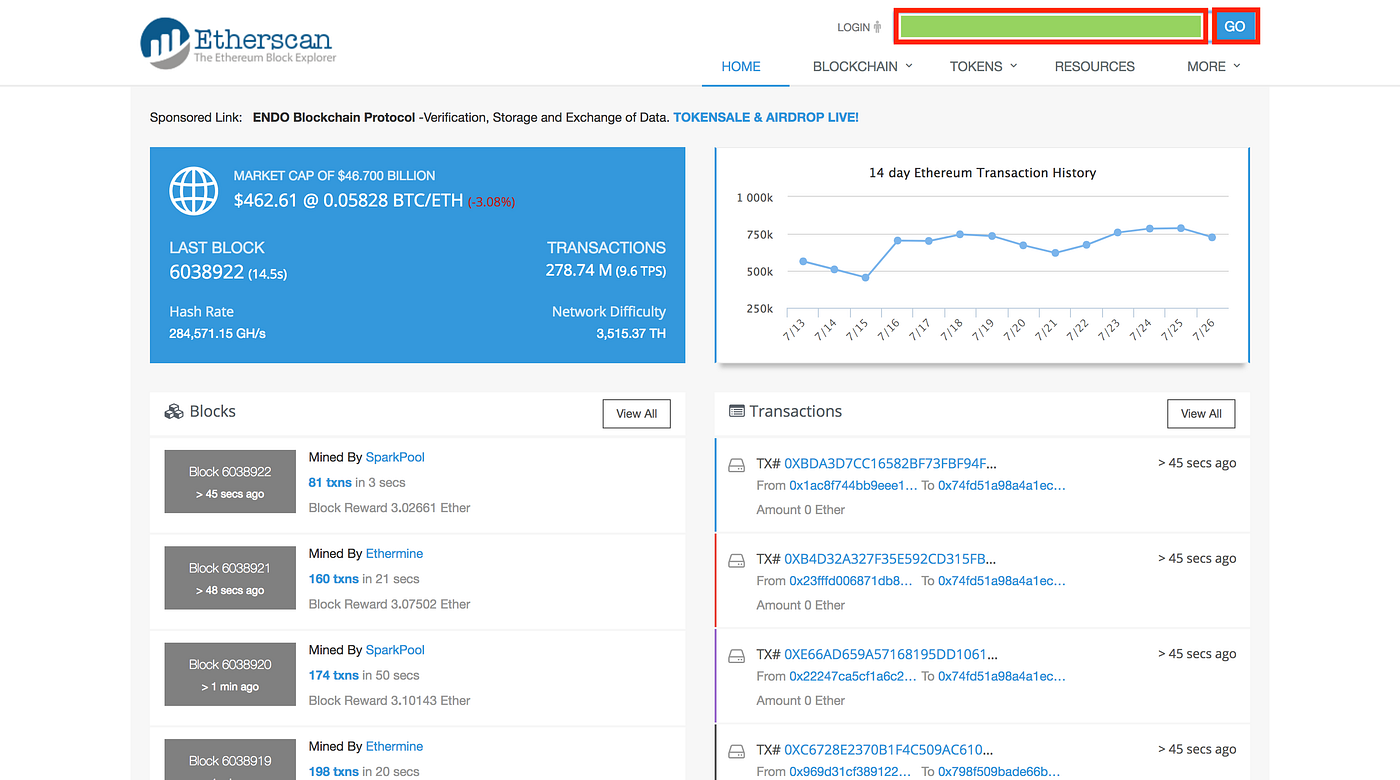
Task: Open sender address 0x969d31cf389122
Action: click(x=849, y=771)
